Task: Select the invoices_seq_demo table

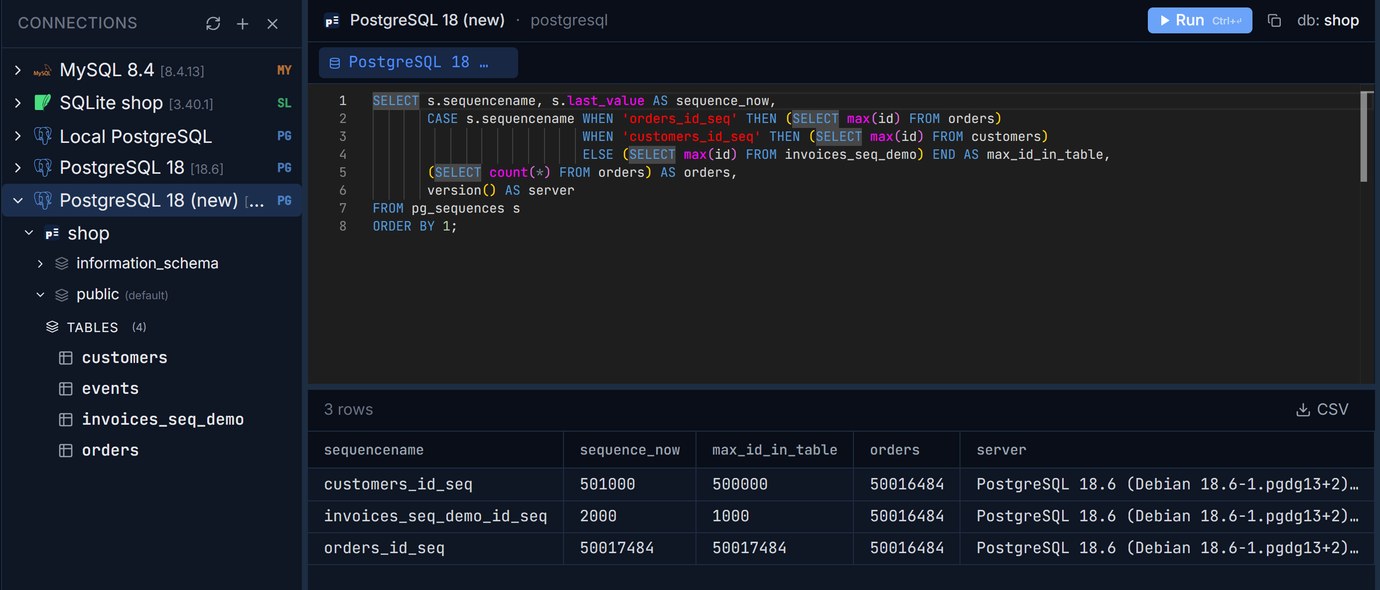Action: (163, 420)
